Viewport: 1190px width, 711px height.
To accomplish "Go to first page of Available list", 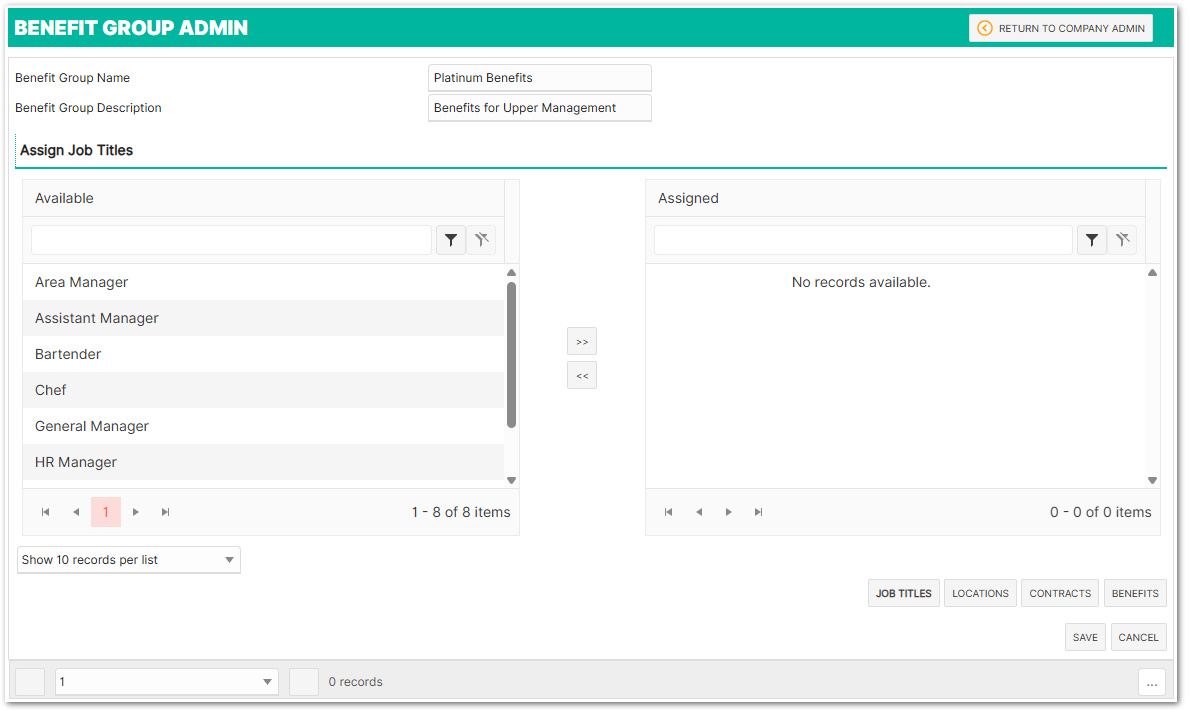I will 46,512.
